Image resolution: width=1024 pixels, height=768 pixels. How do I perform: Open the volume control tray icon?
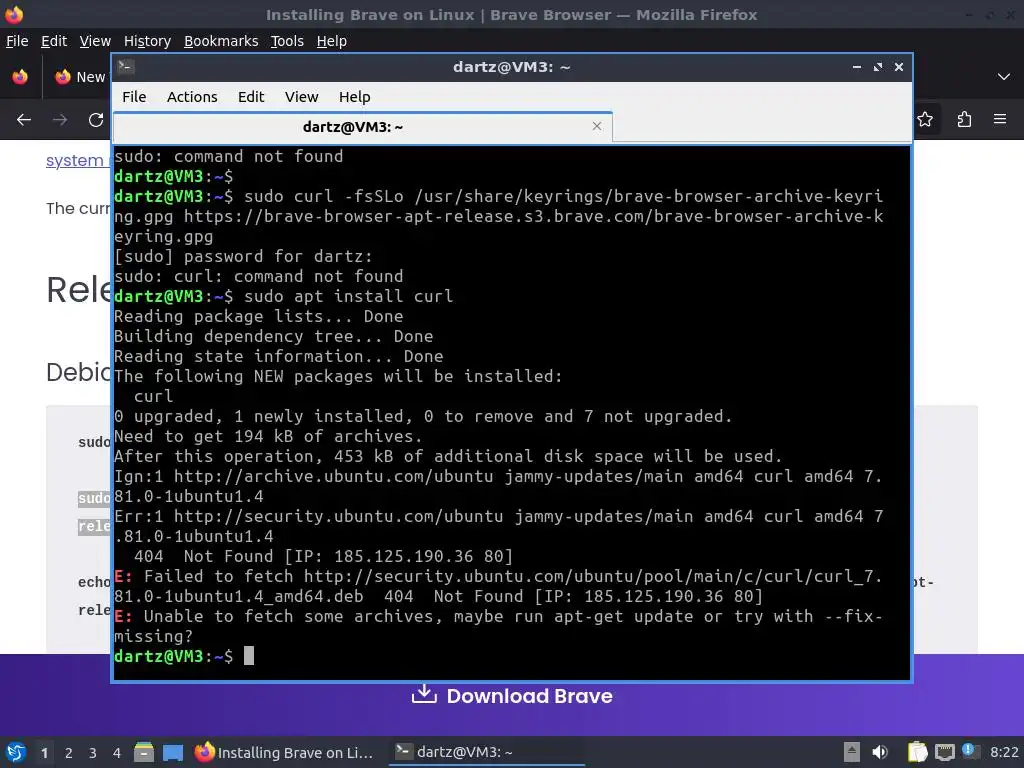(x=880, y=752)
